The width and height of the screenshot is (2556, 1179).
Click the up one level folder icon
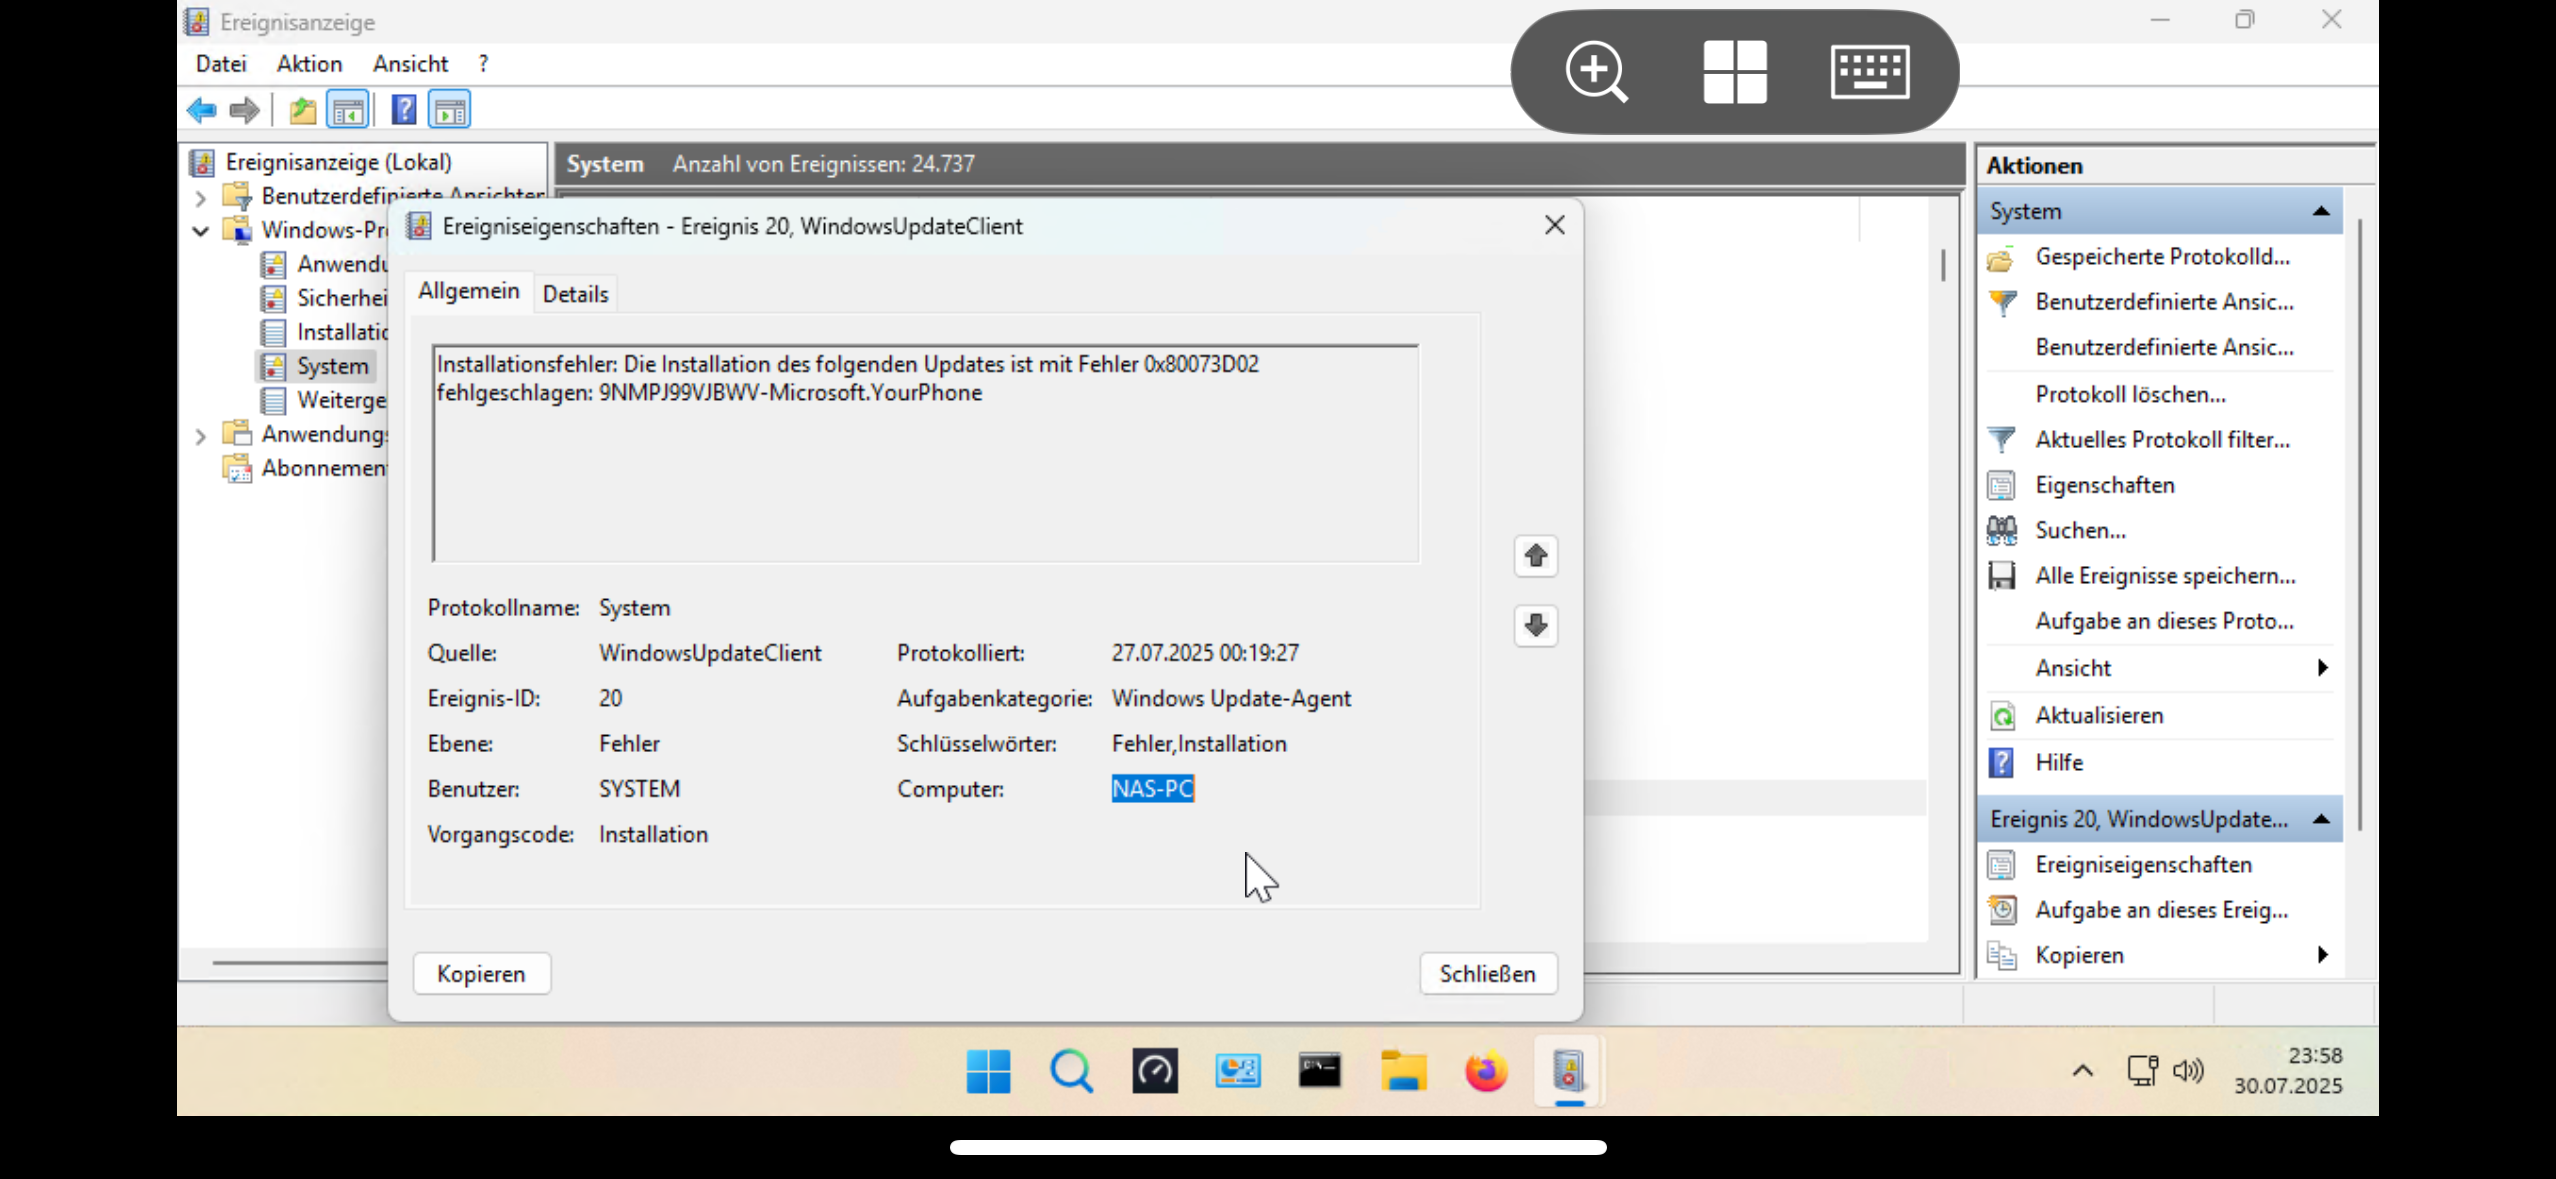[302, 110]
